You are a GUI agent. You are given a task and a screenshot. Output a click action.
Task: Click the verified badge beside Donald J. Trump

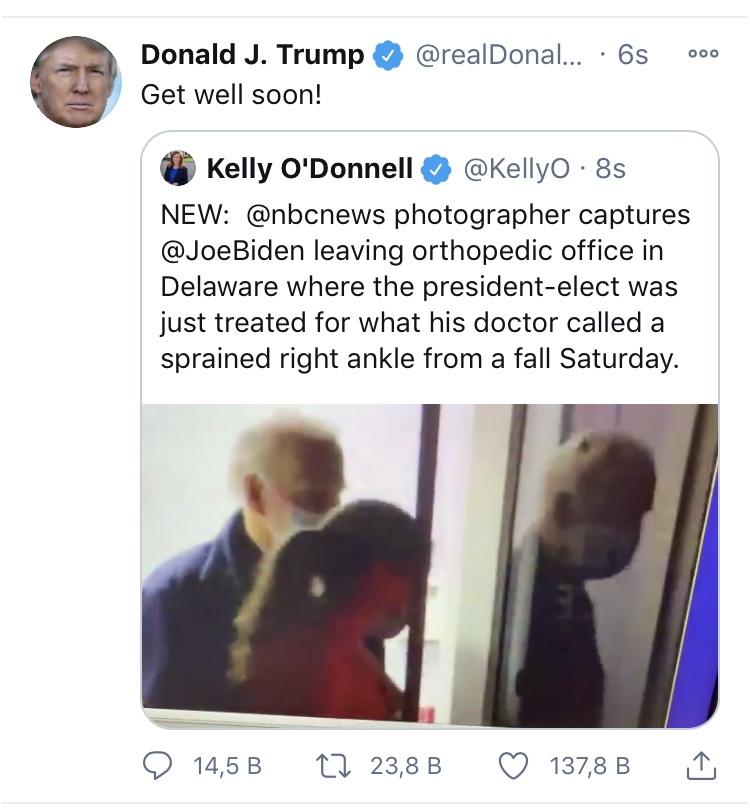coord(388,55)
